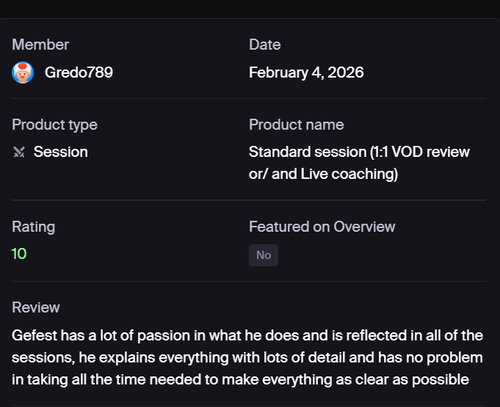Click the Rating label
This screenshot has height=407, width=500.
(x=33, y=227)
